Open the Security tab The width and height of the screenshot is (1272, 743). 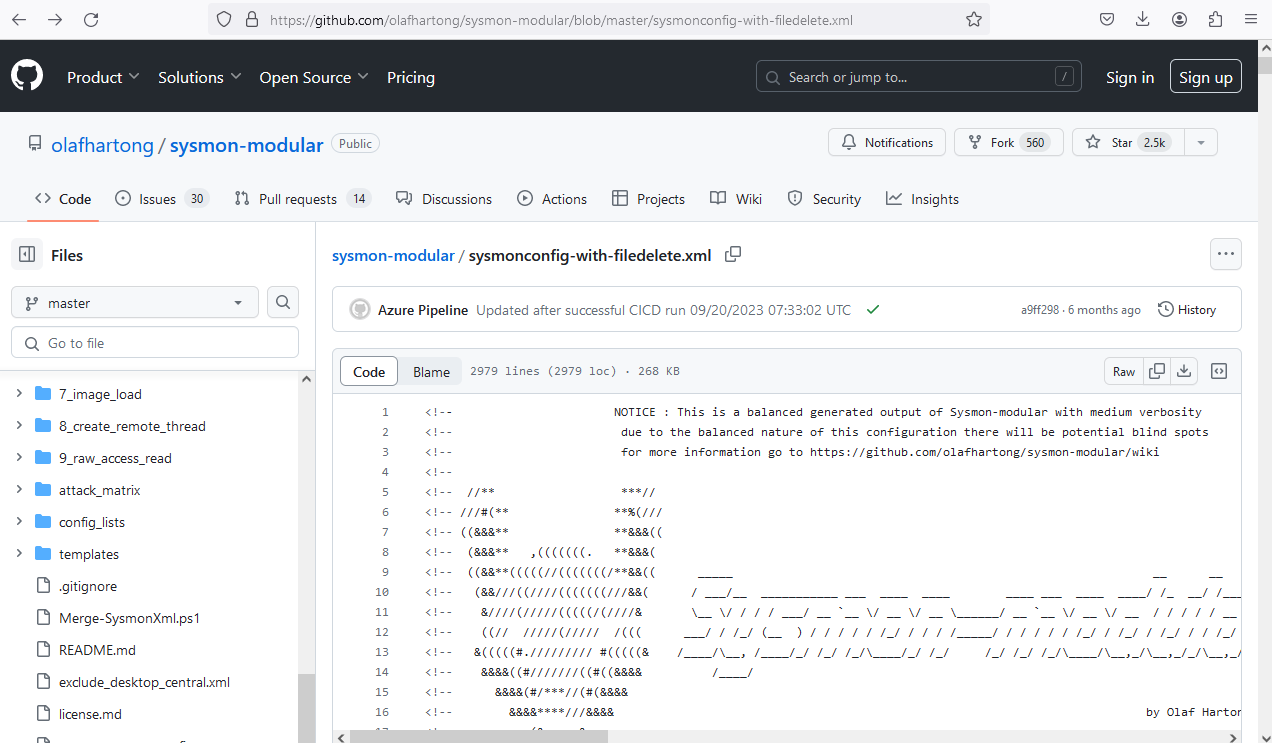click(824, 199)
